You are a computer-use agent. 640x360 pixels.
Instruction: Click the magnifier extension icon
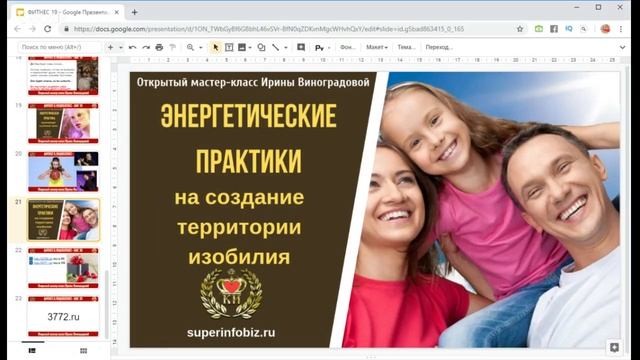[x=584, y=29]
